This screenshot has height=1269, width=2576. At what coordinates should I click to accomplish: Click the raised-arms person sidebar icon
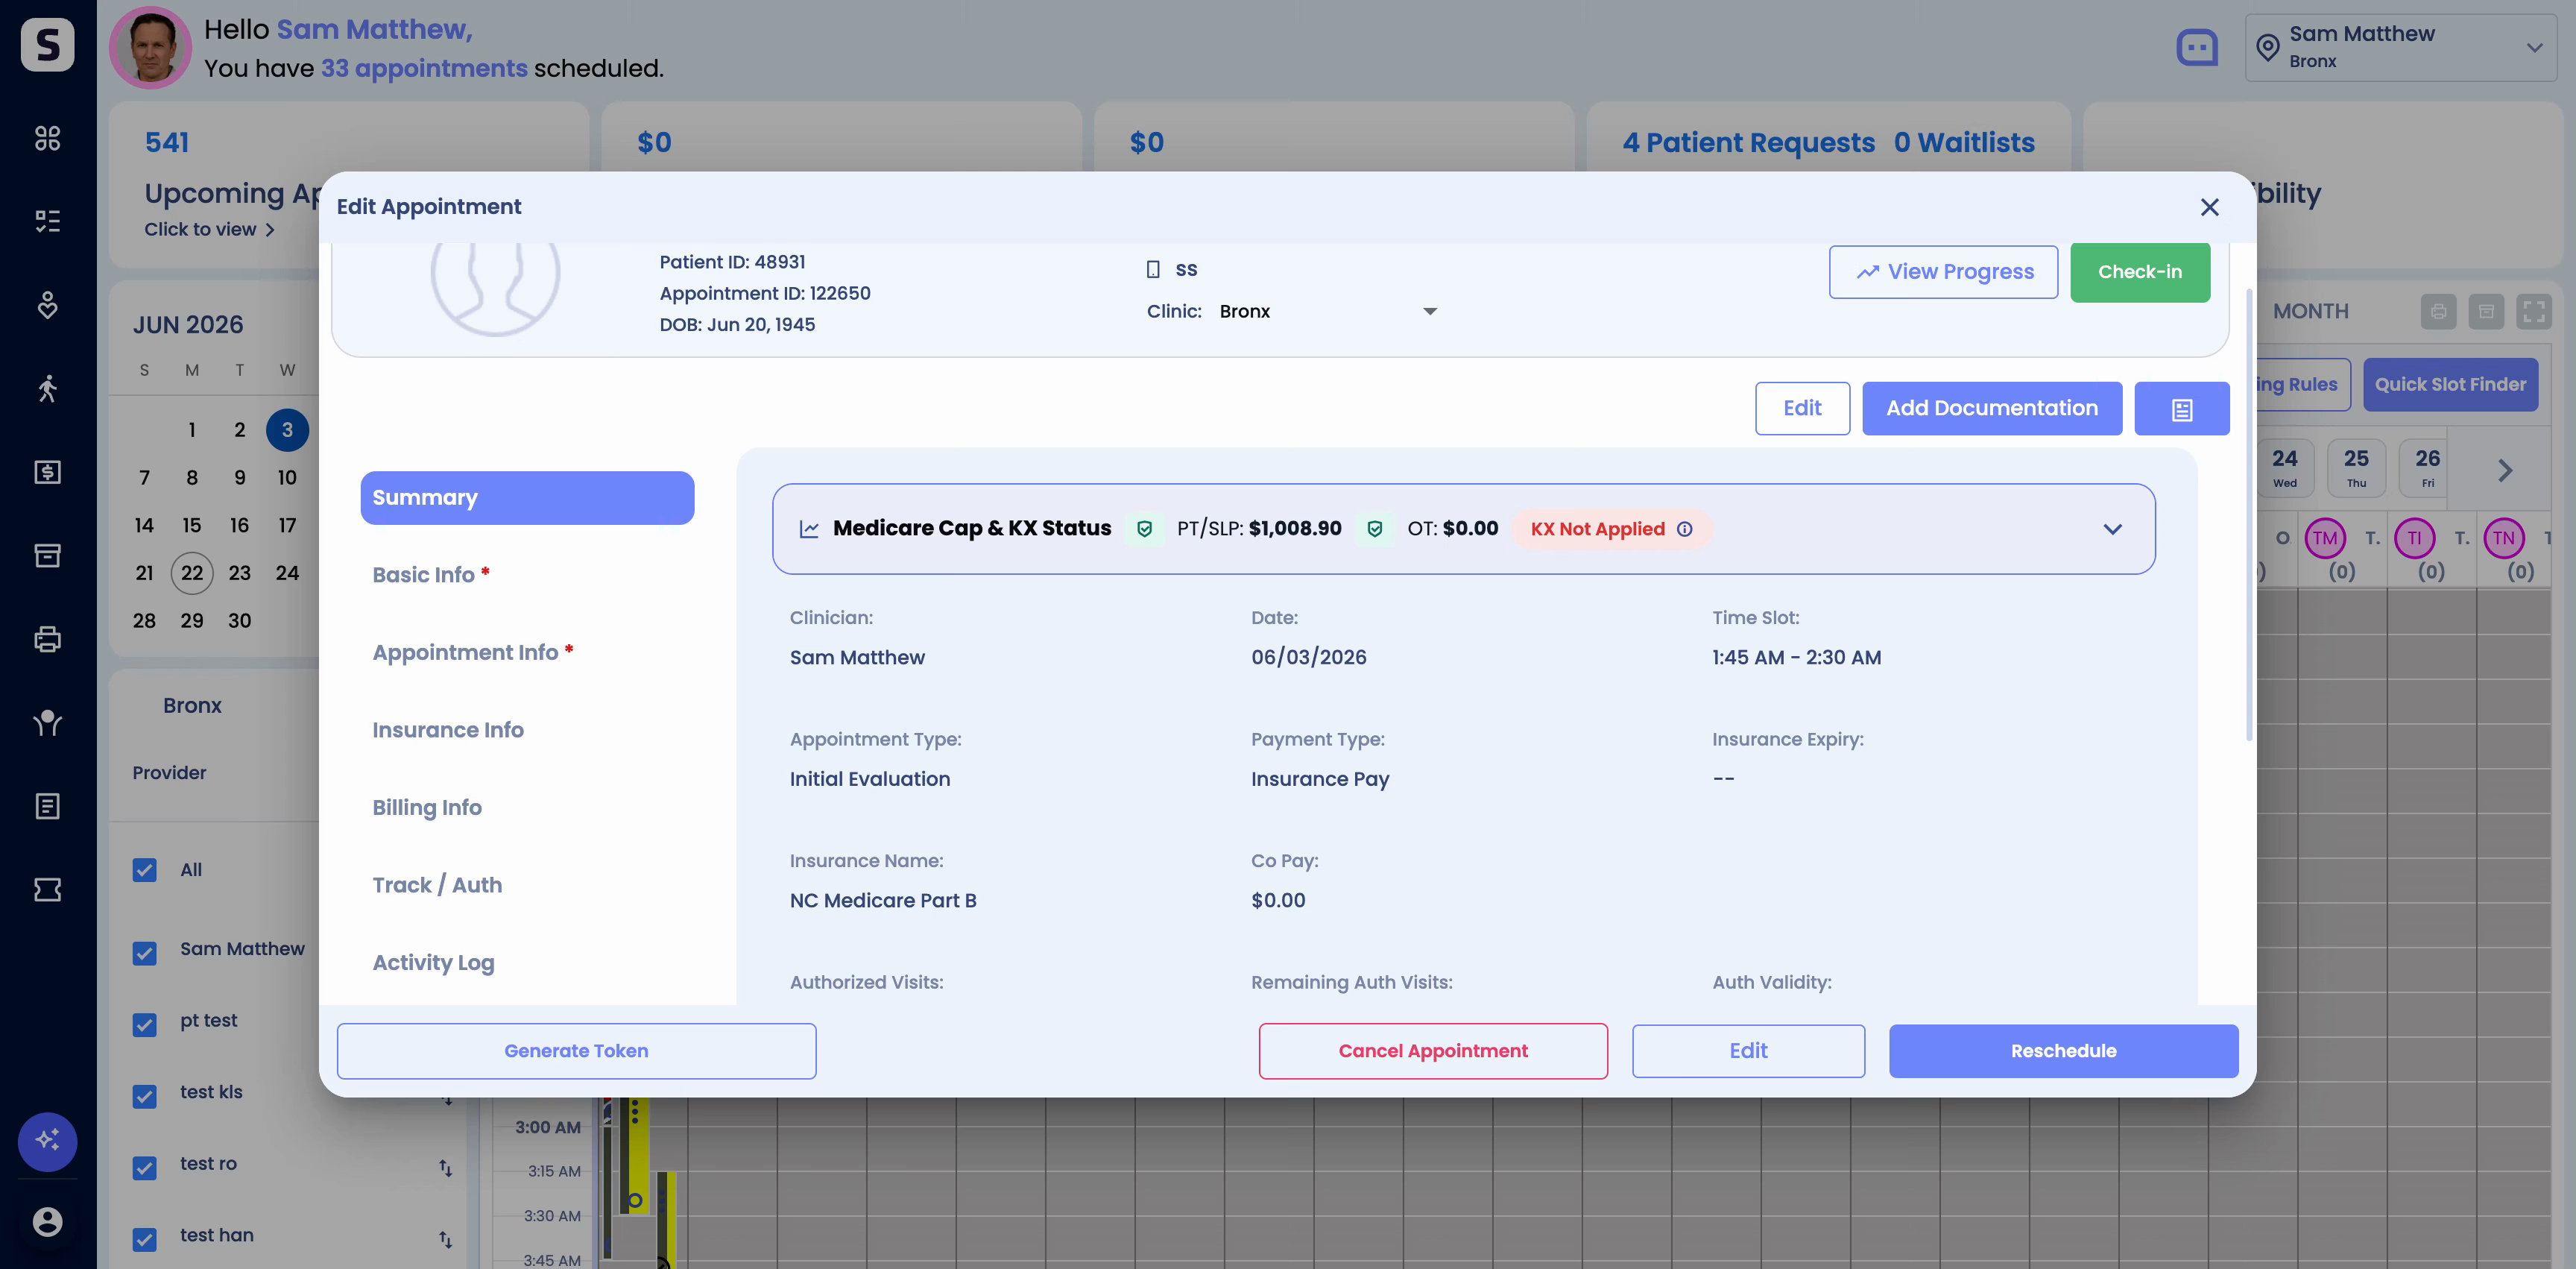(47, 722)
